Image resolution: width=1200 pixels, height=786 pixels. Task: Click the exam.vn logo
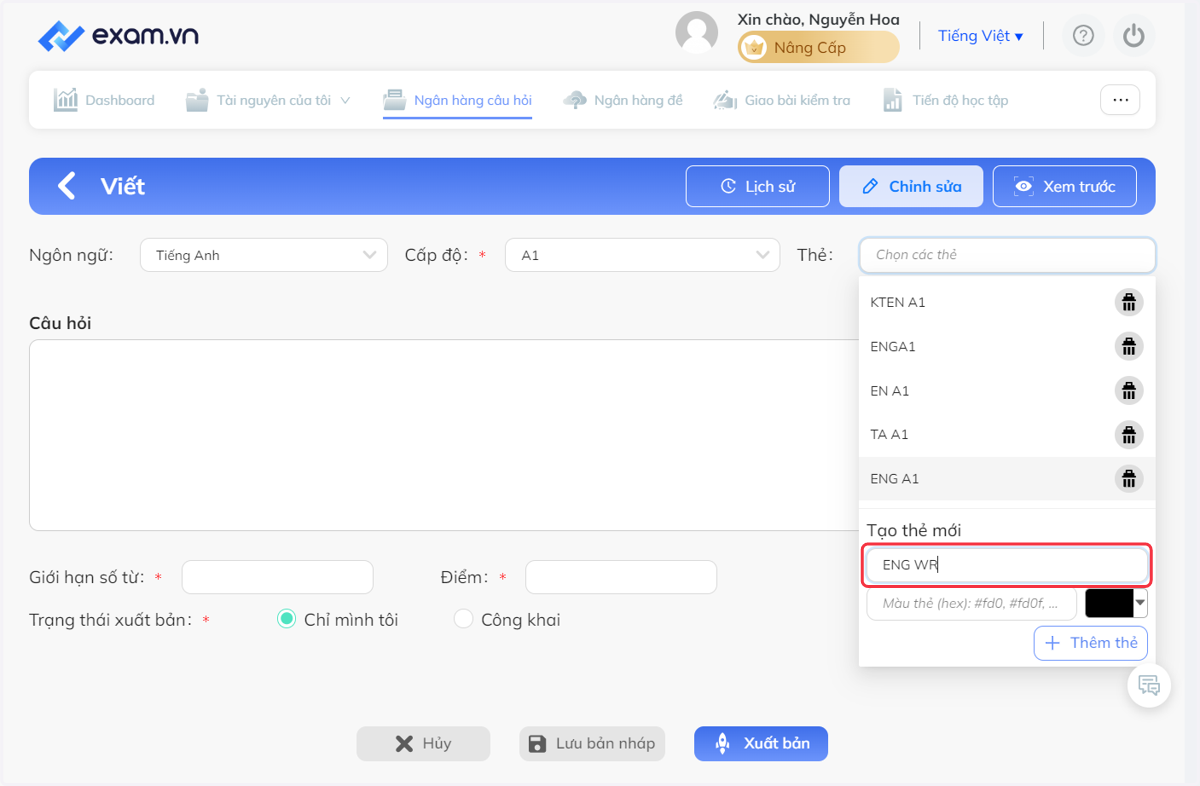click(x=118, y=36)
